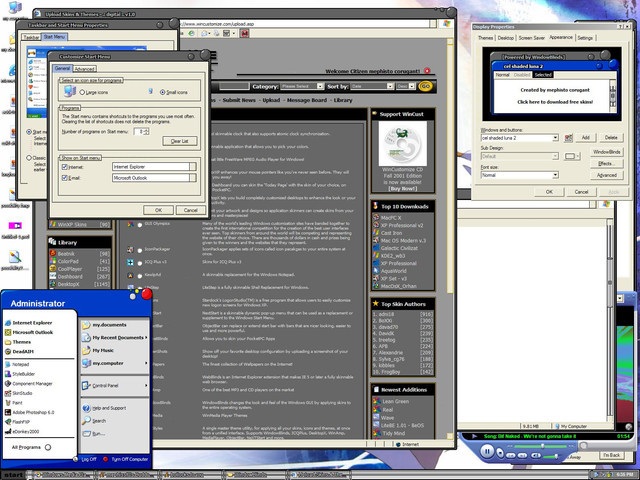Open the Screen Saver tab
This screenshot has height=480, width=640.
click(x=531, y=38)
